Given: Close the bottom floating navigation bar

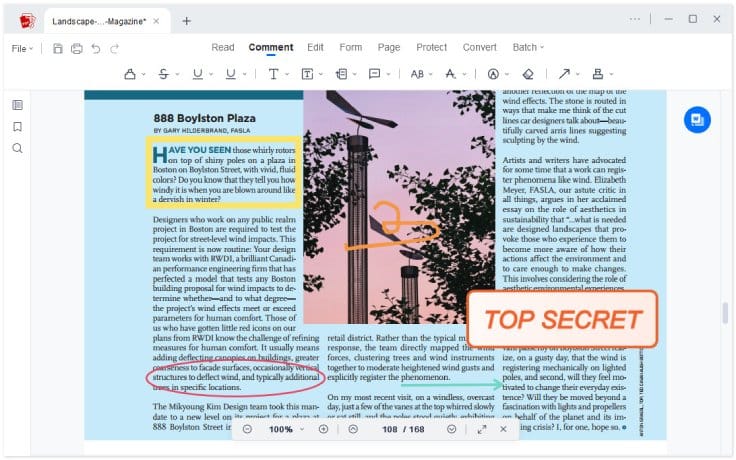Looking at the screenshot, I should pos(503,429).
